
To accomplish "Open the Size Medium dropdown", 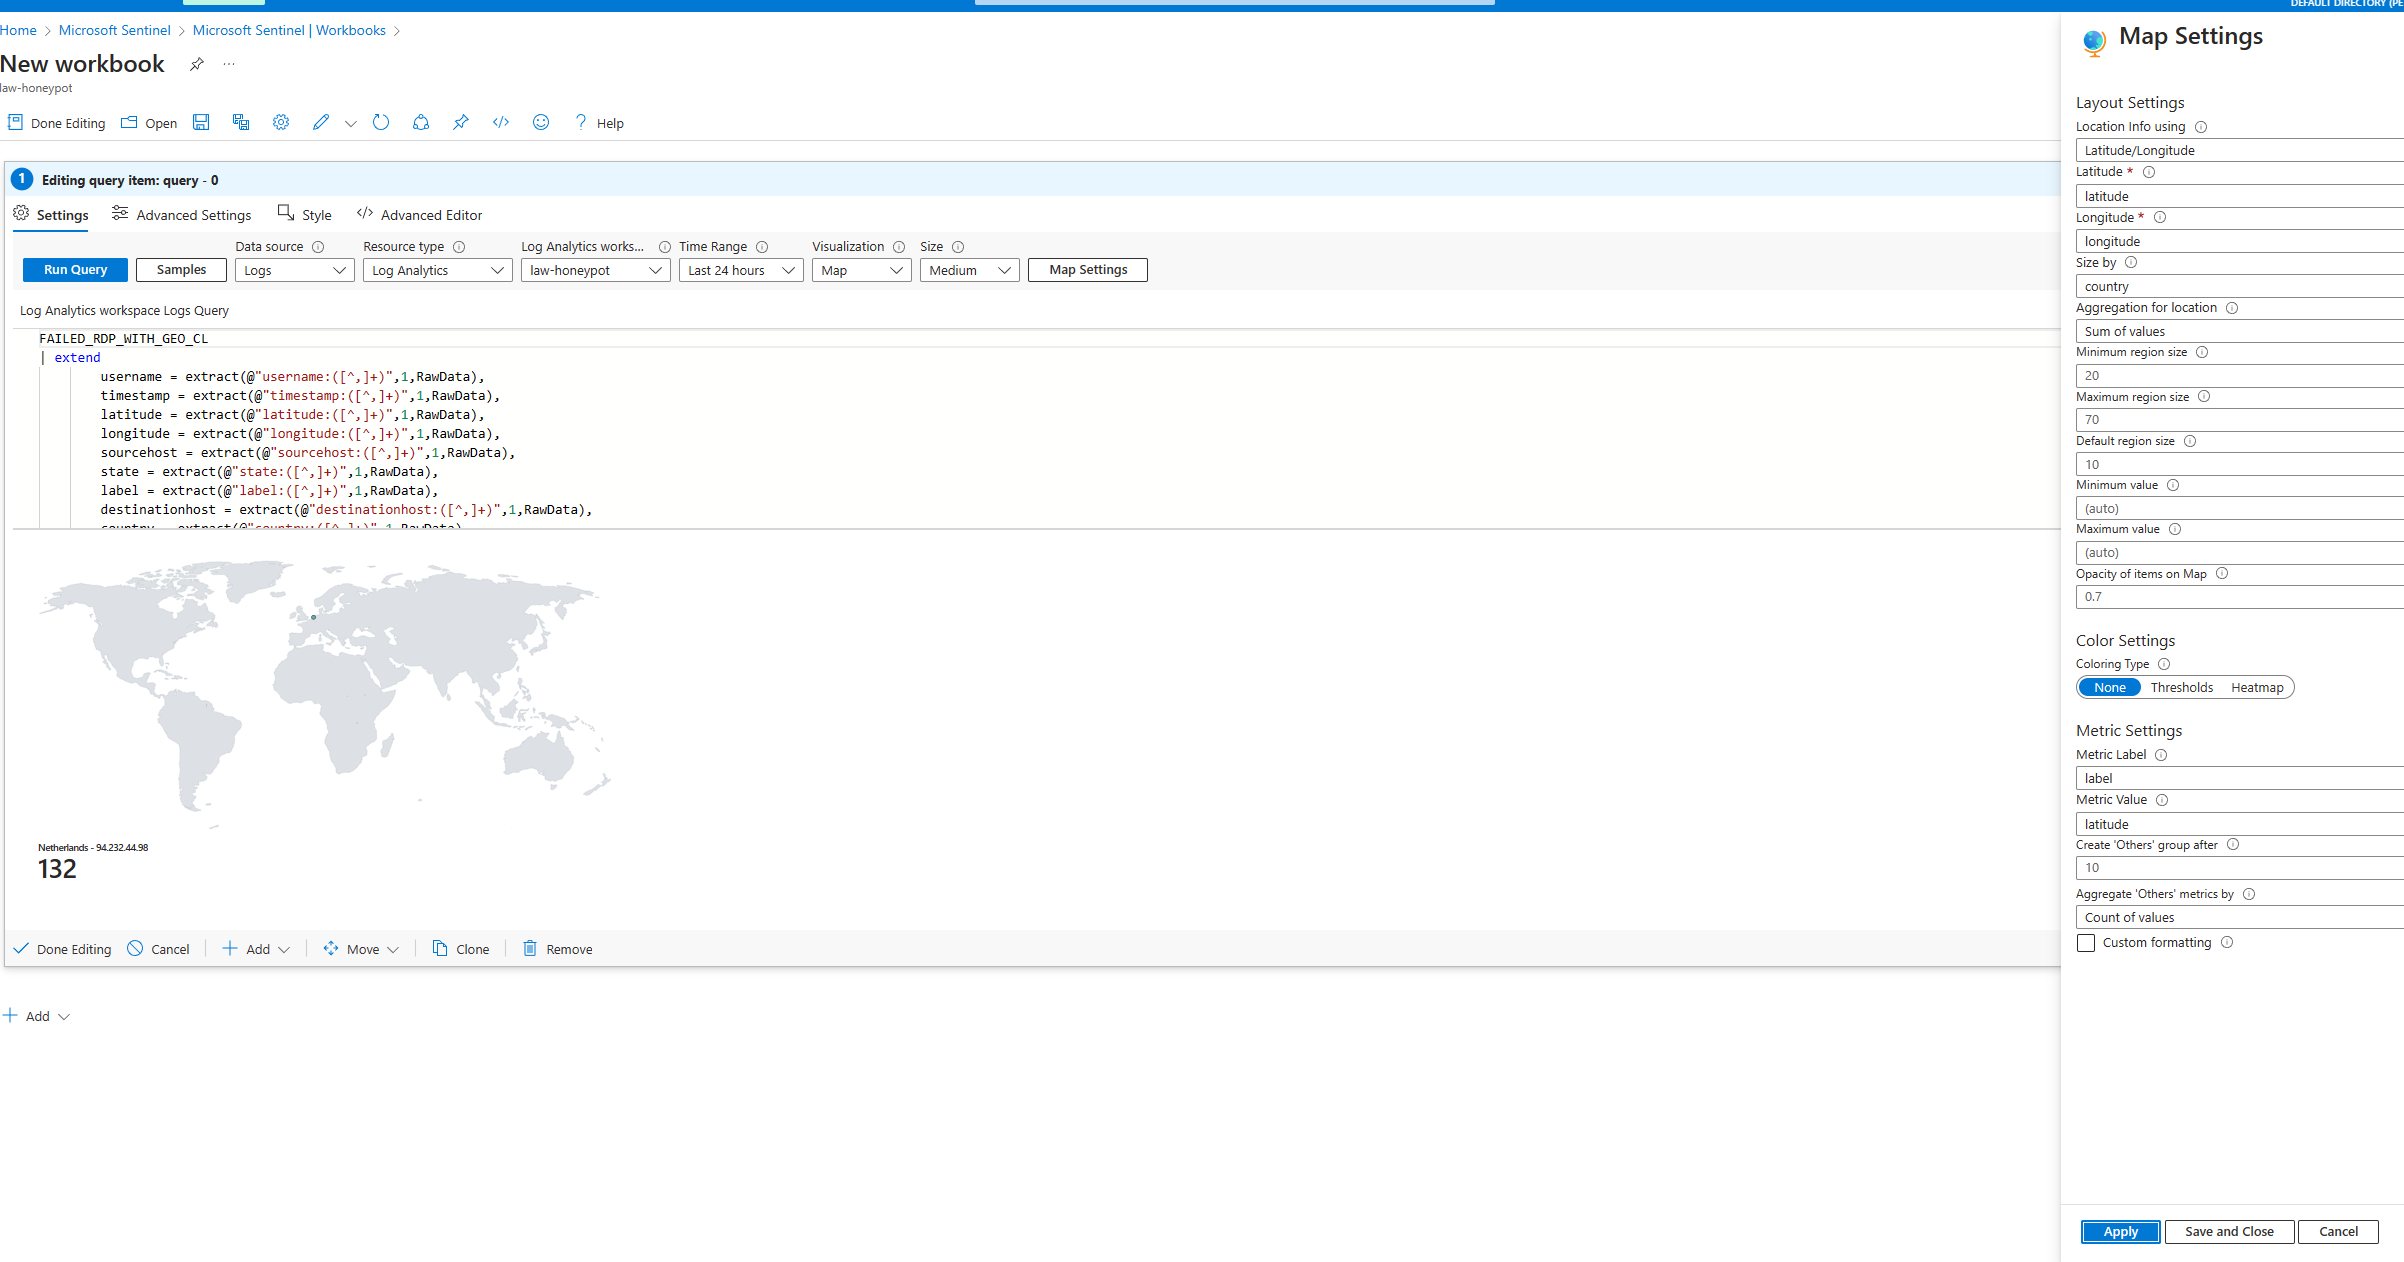I will coord(970,270).
